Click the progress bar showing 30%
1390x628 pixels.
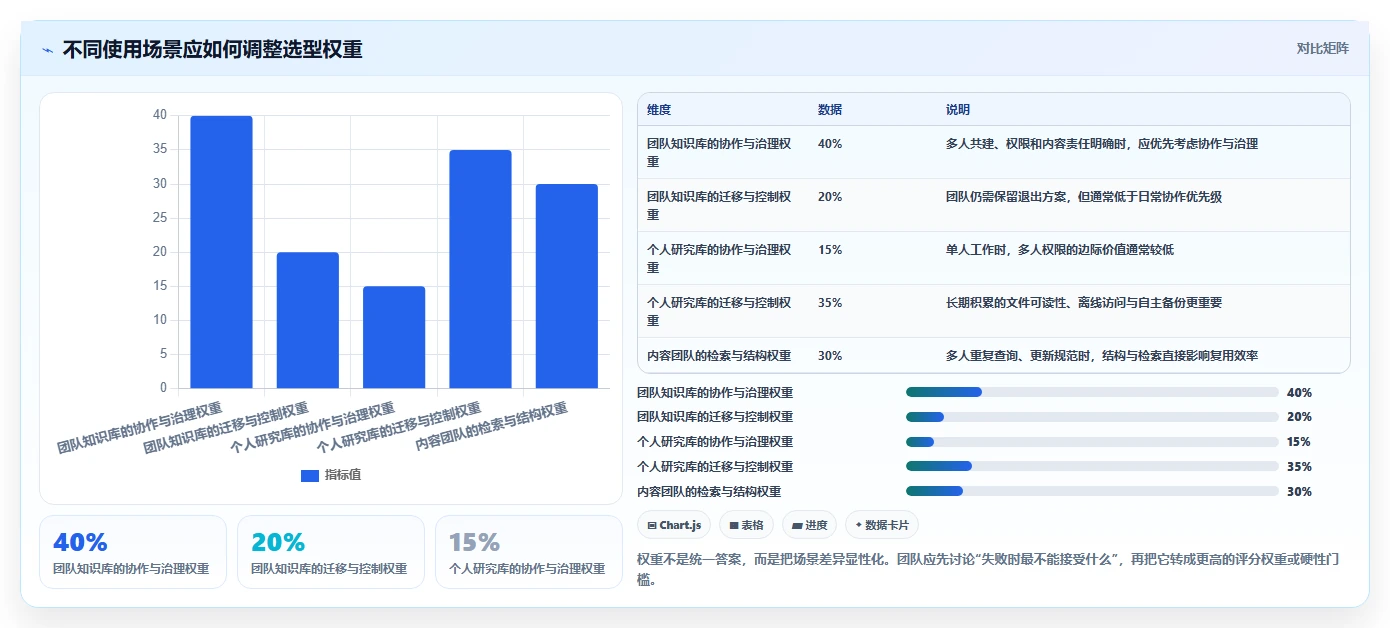click(x=1092, y=491)
